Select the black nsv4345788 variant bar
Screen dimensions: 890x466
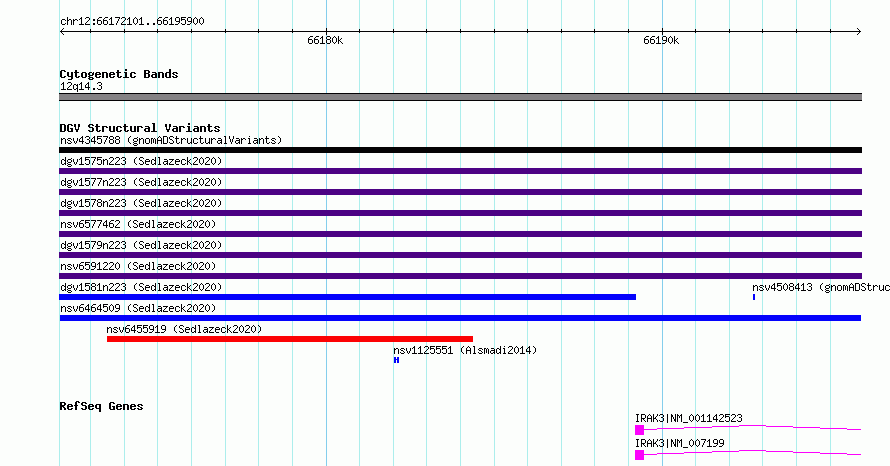tap(460, 150)
